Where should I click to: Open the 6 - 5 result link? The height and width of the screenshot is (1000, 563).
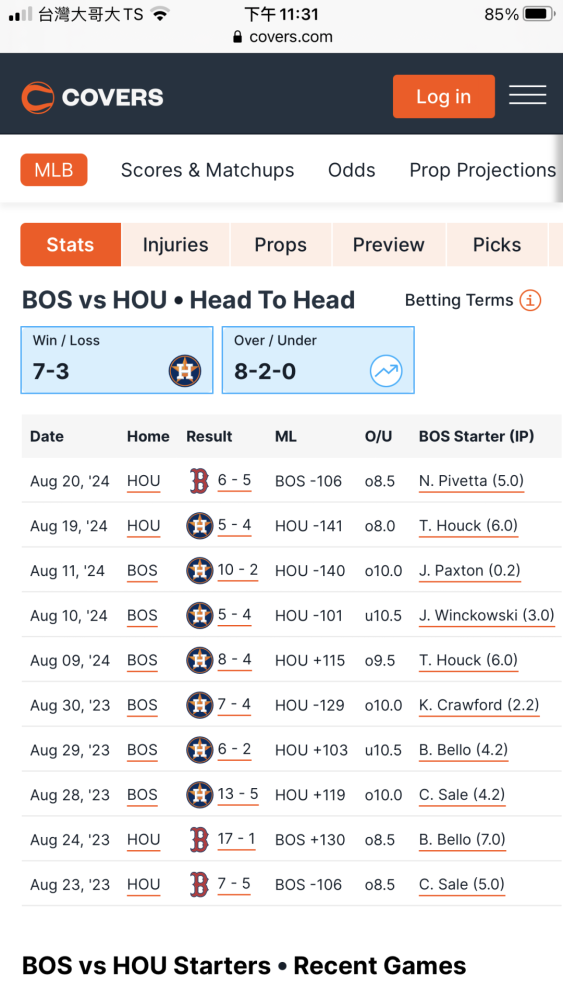[x=234, y=480]
